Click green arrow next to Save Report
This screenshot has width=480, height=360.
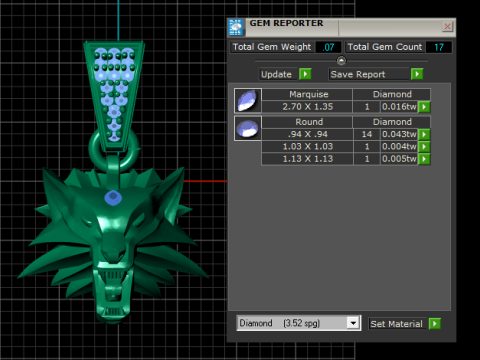[x=417, y=74]
